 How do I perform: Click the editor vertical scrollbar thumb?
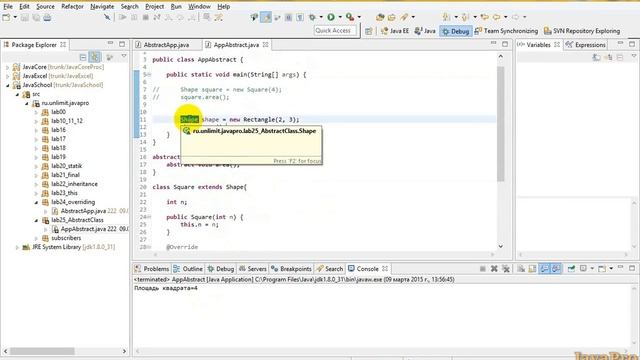click(x=501, y=124)
